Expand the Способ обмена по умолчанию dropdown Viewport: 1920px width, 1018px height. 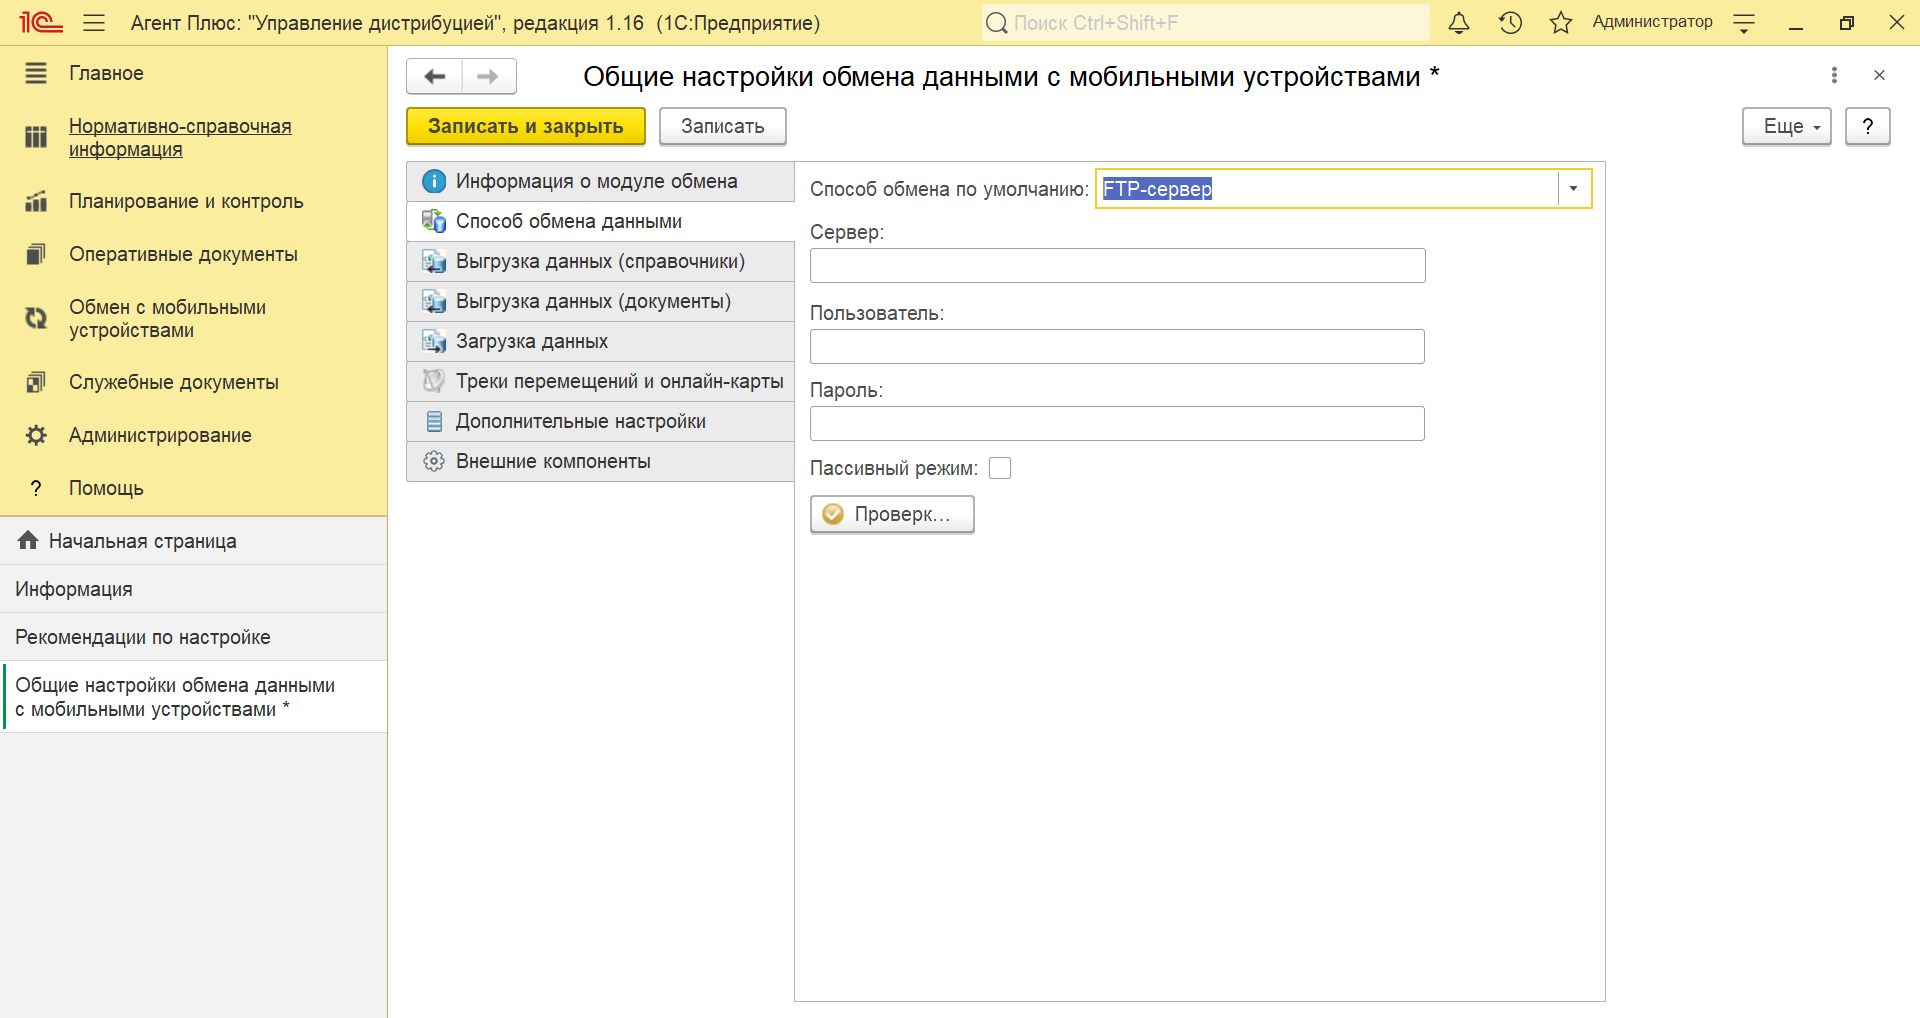tap(1573, 189)
